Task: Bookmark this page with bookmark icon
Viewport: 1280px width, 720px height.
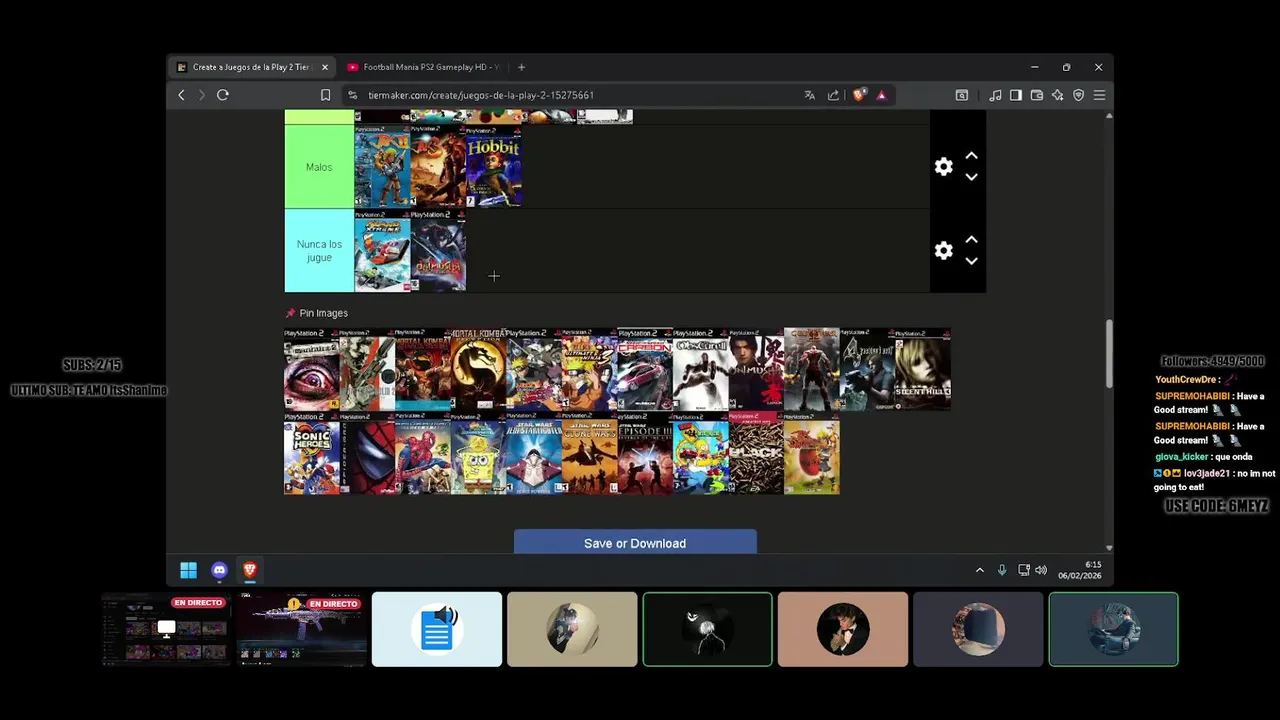Action: coord(325,95)
